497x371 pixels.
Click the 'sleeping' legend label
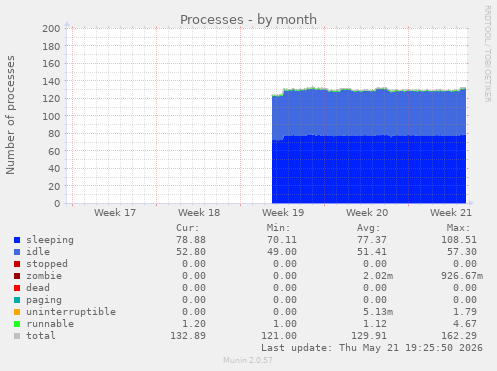50,240
